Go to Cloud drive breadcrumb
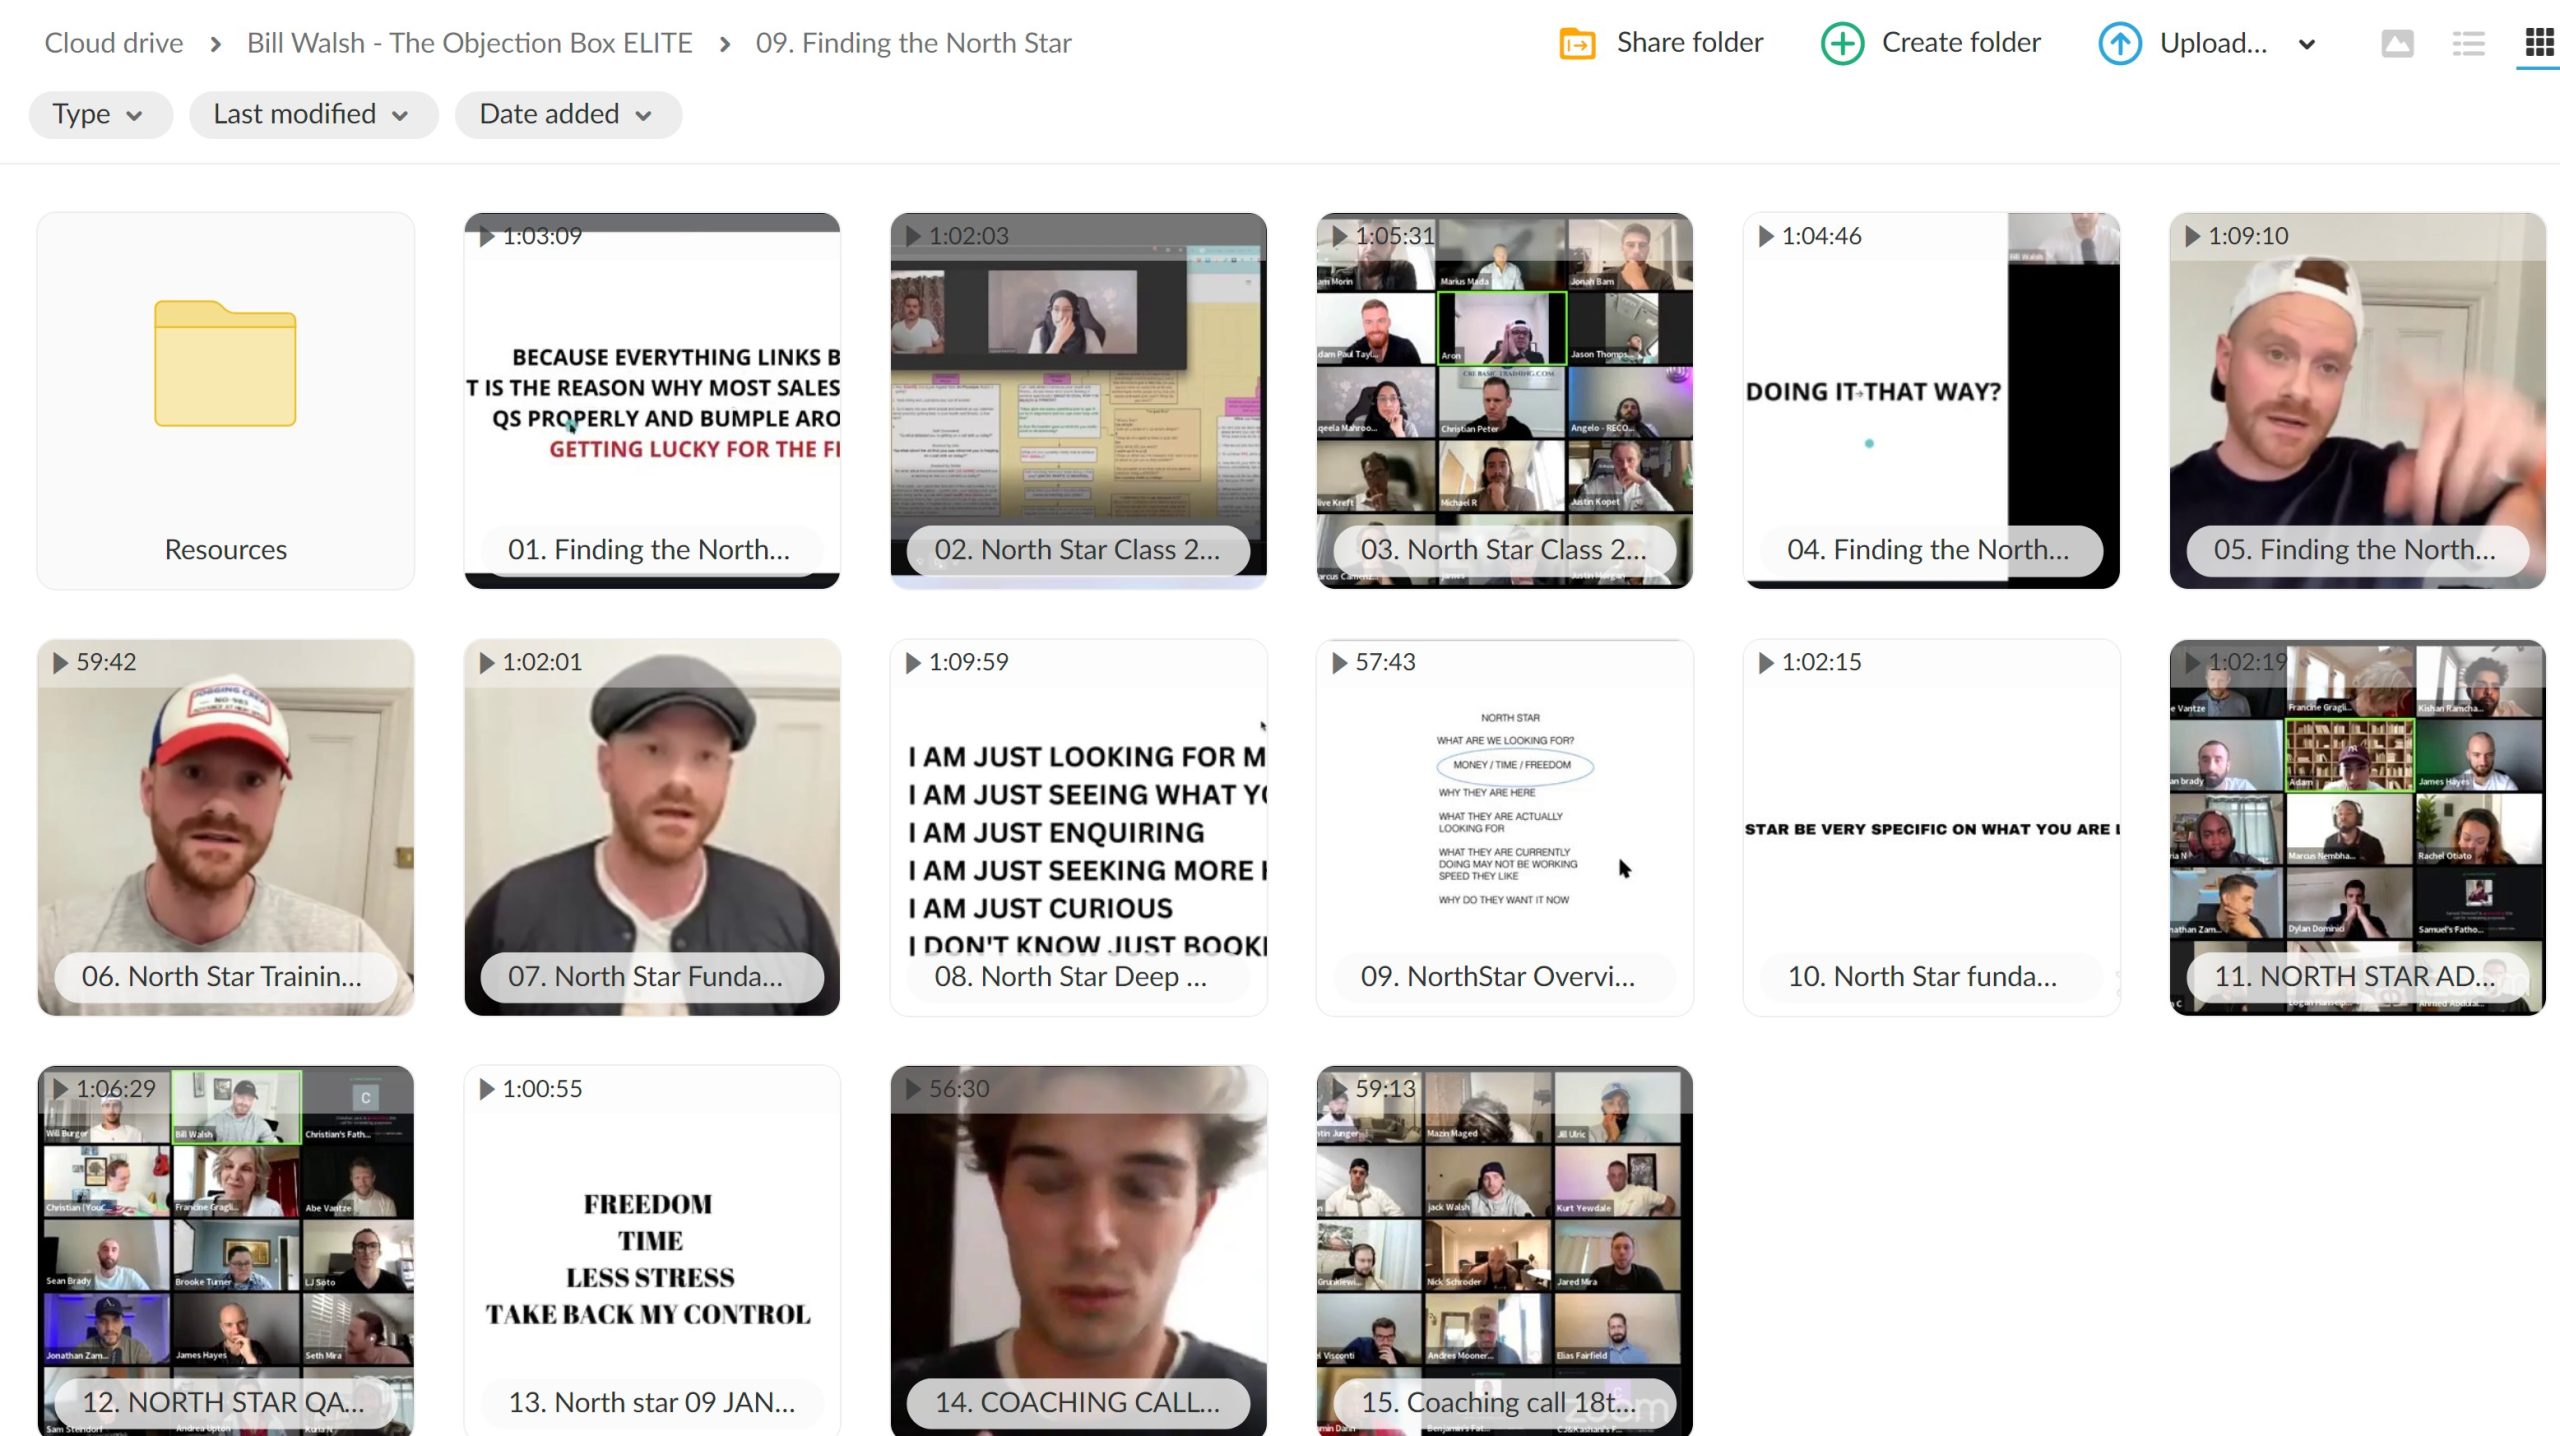The image size is (2560, 1436). tap(114, 43)
